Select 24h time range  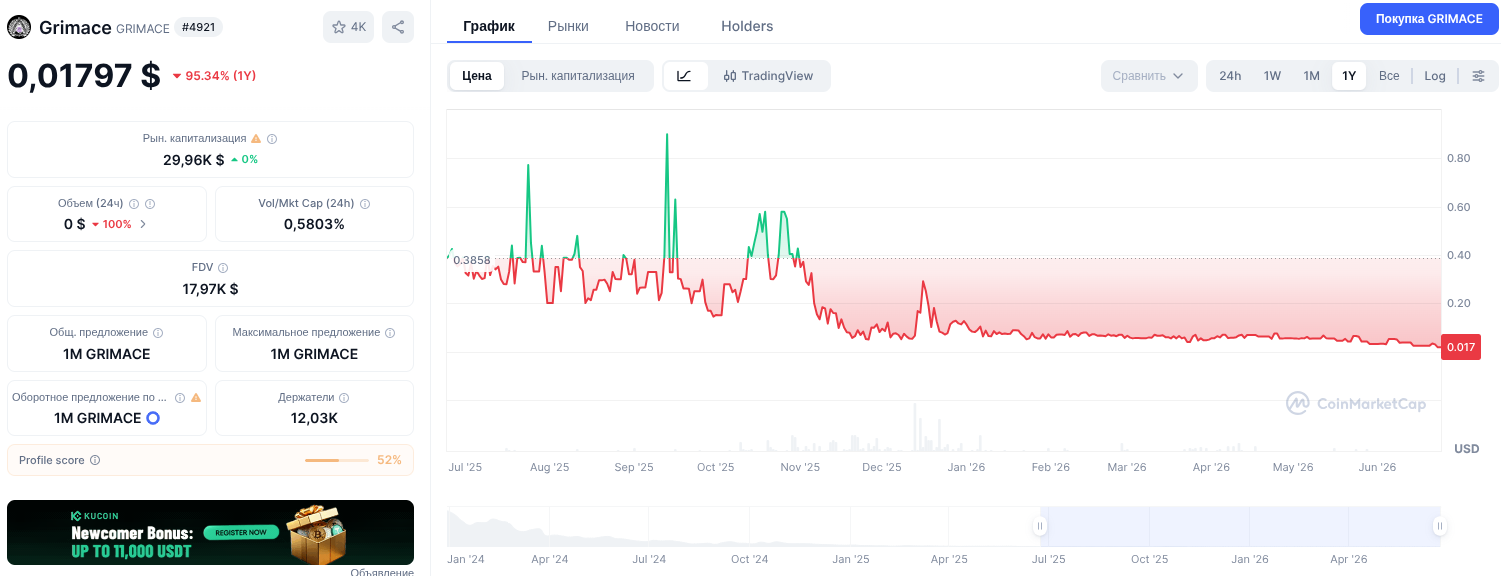point(1230,76)
